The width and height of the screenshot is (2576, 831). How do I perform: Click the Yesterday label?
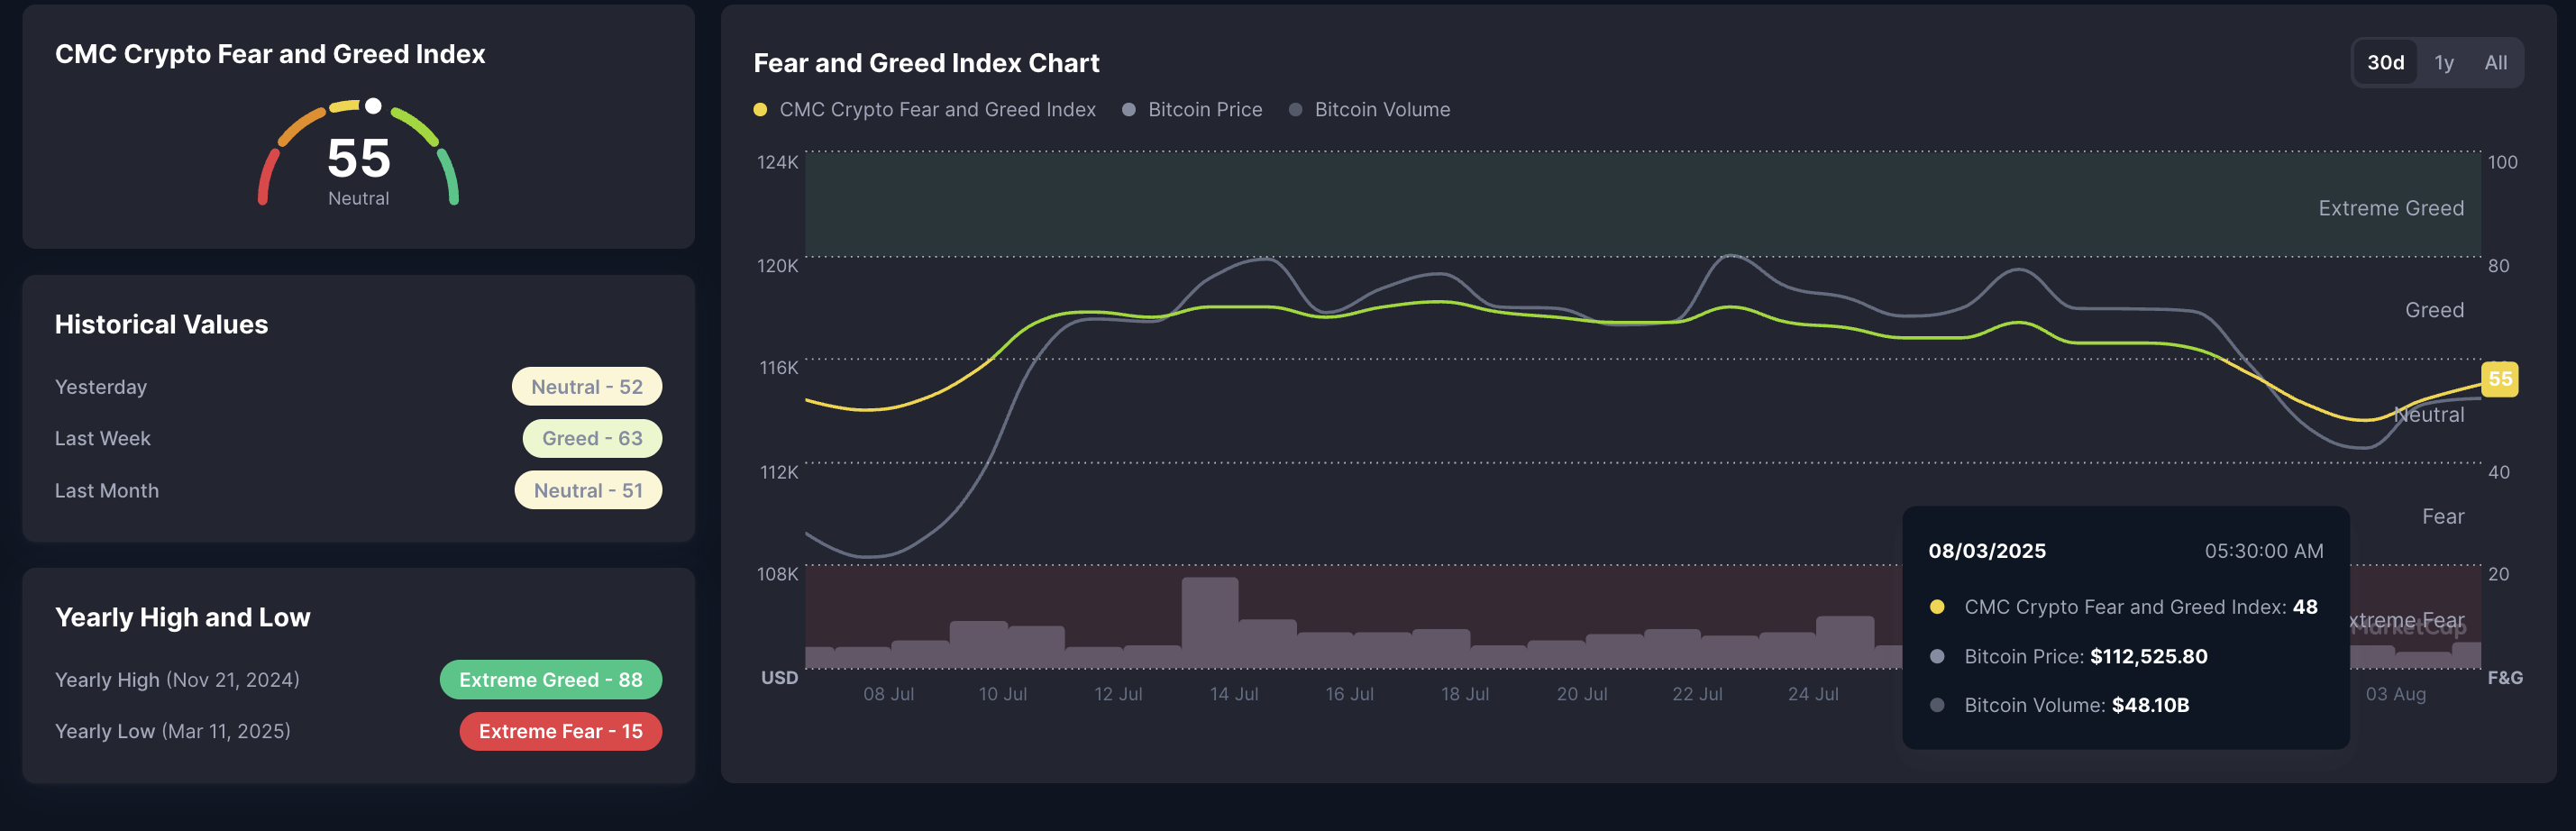101,387
